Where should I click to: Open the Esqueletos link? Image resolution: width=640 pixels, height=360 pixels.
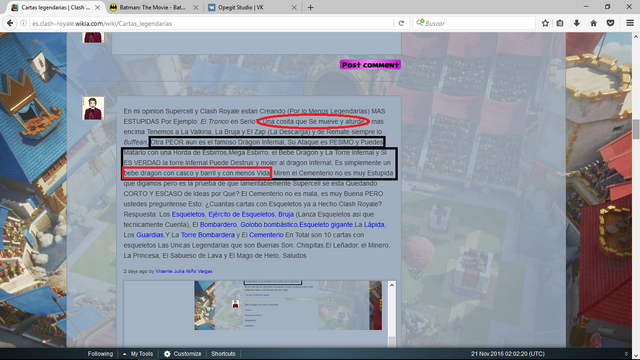pos(188,214)
